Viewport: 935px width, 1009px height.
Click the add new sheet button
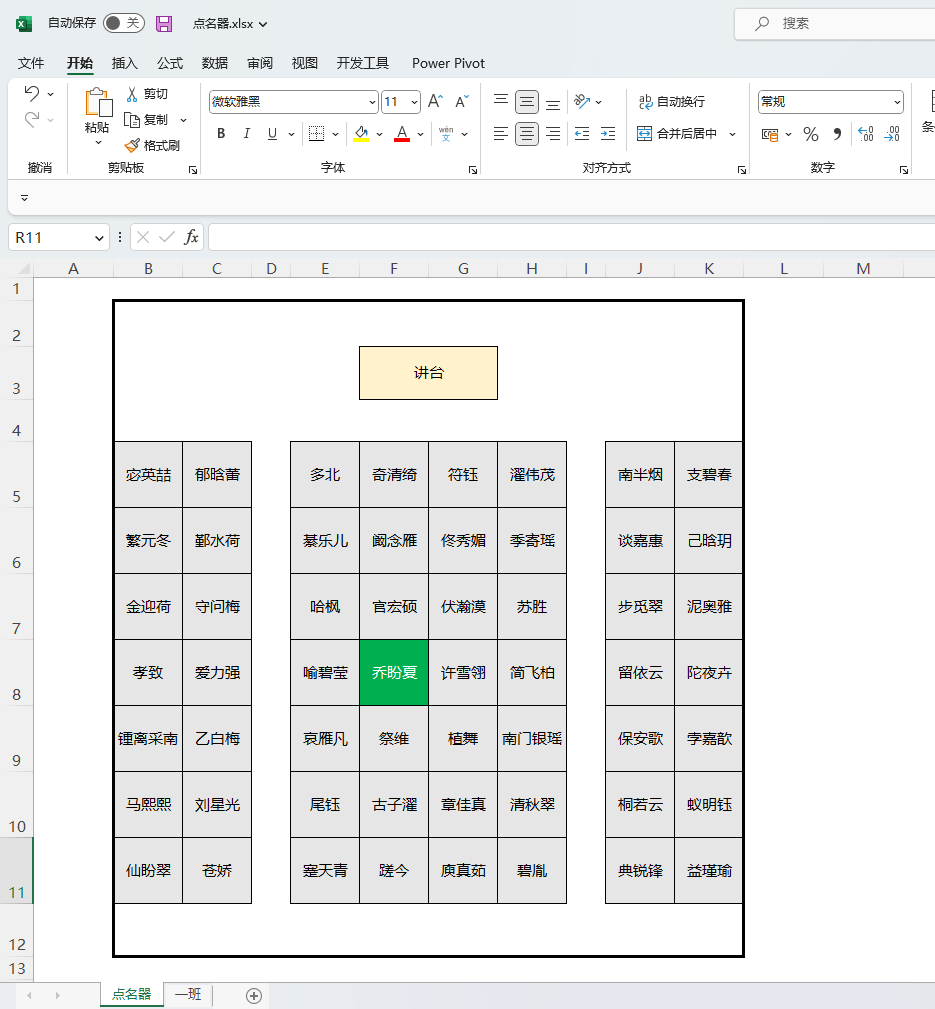click(254, 995)
